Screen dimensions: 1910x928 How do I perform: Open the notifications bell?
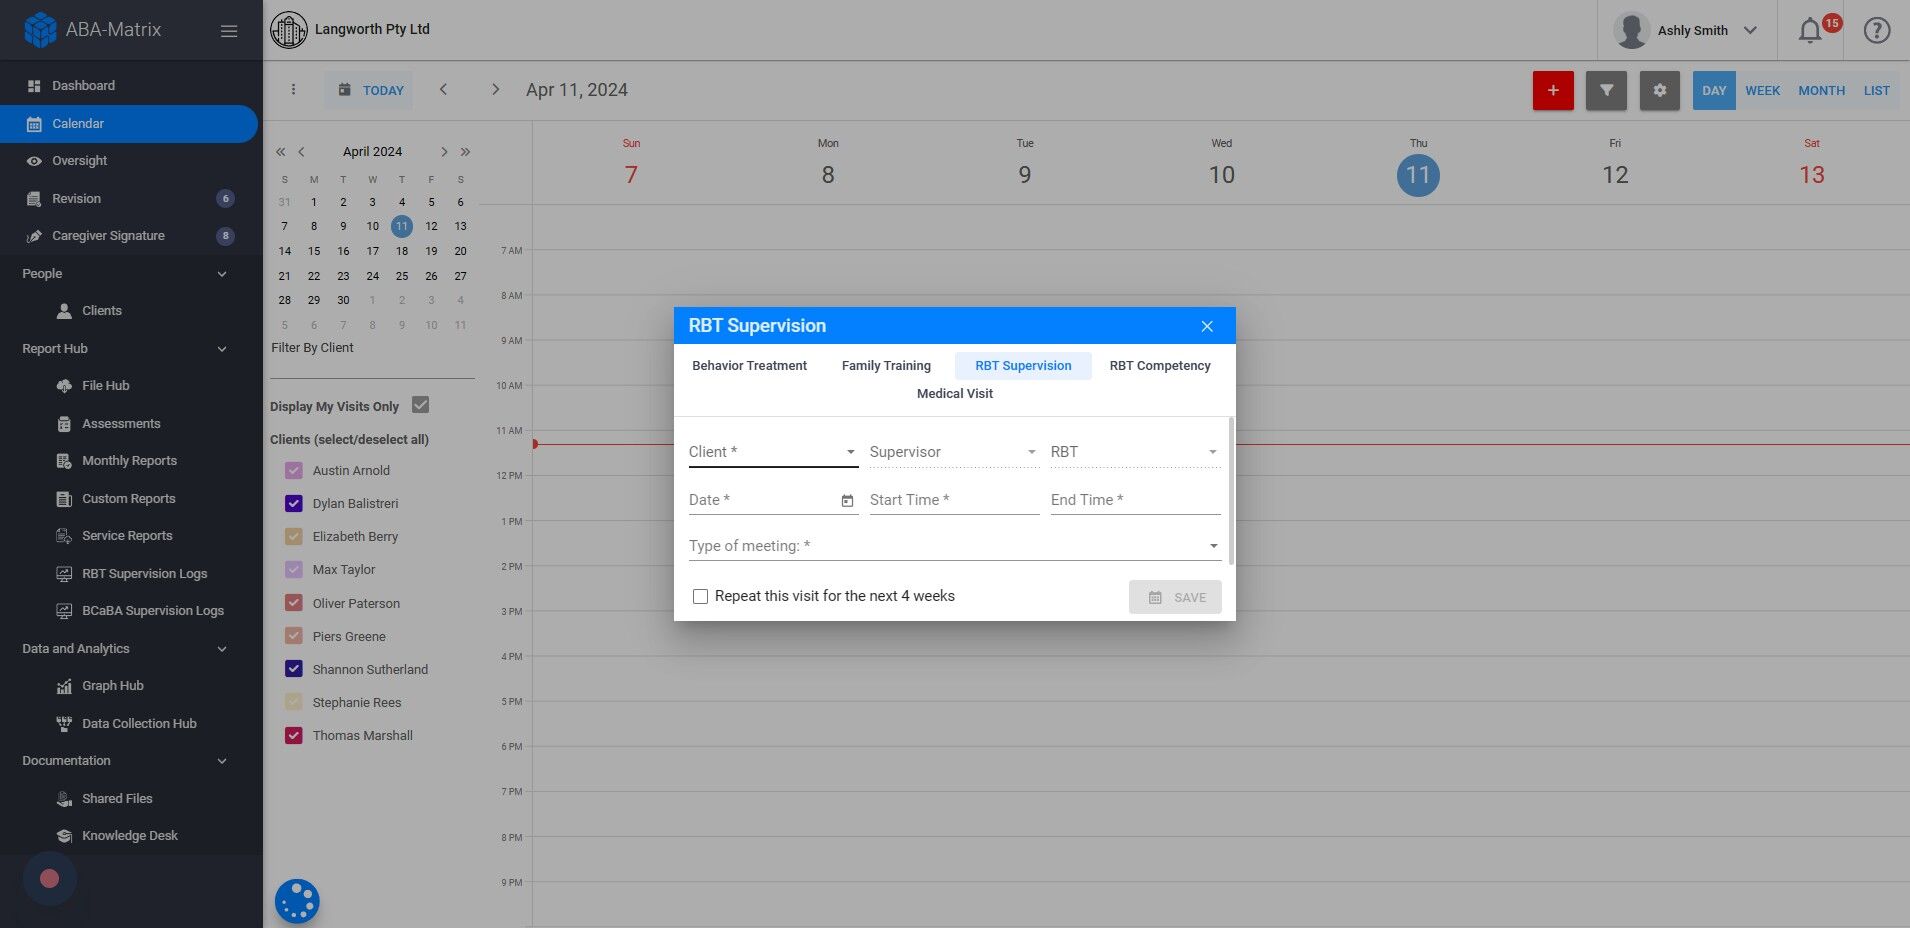point(1808,30)
